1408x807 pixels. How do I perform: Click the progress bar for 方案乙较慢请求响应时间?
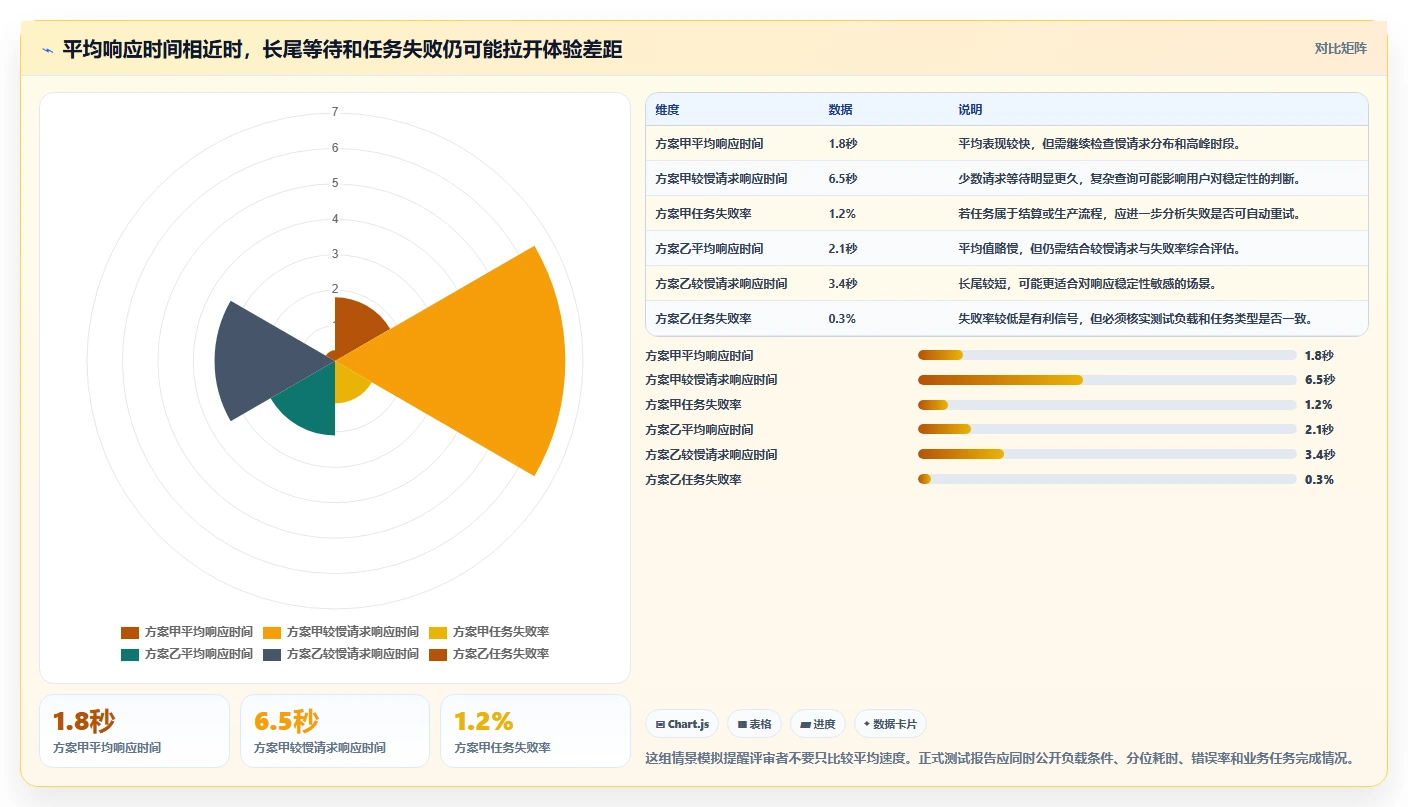coord(1107,455)
